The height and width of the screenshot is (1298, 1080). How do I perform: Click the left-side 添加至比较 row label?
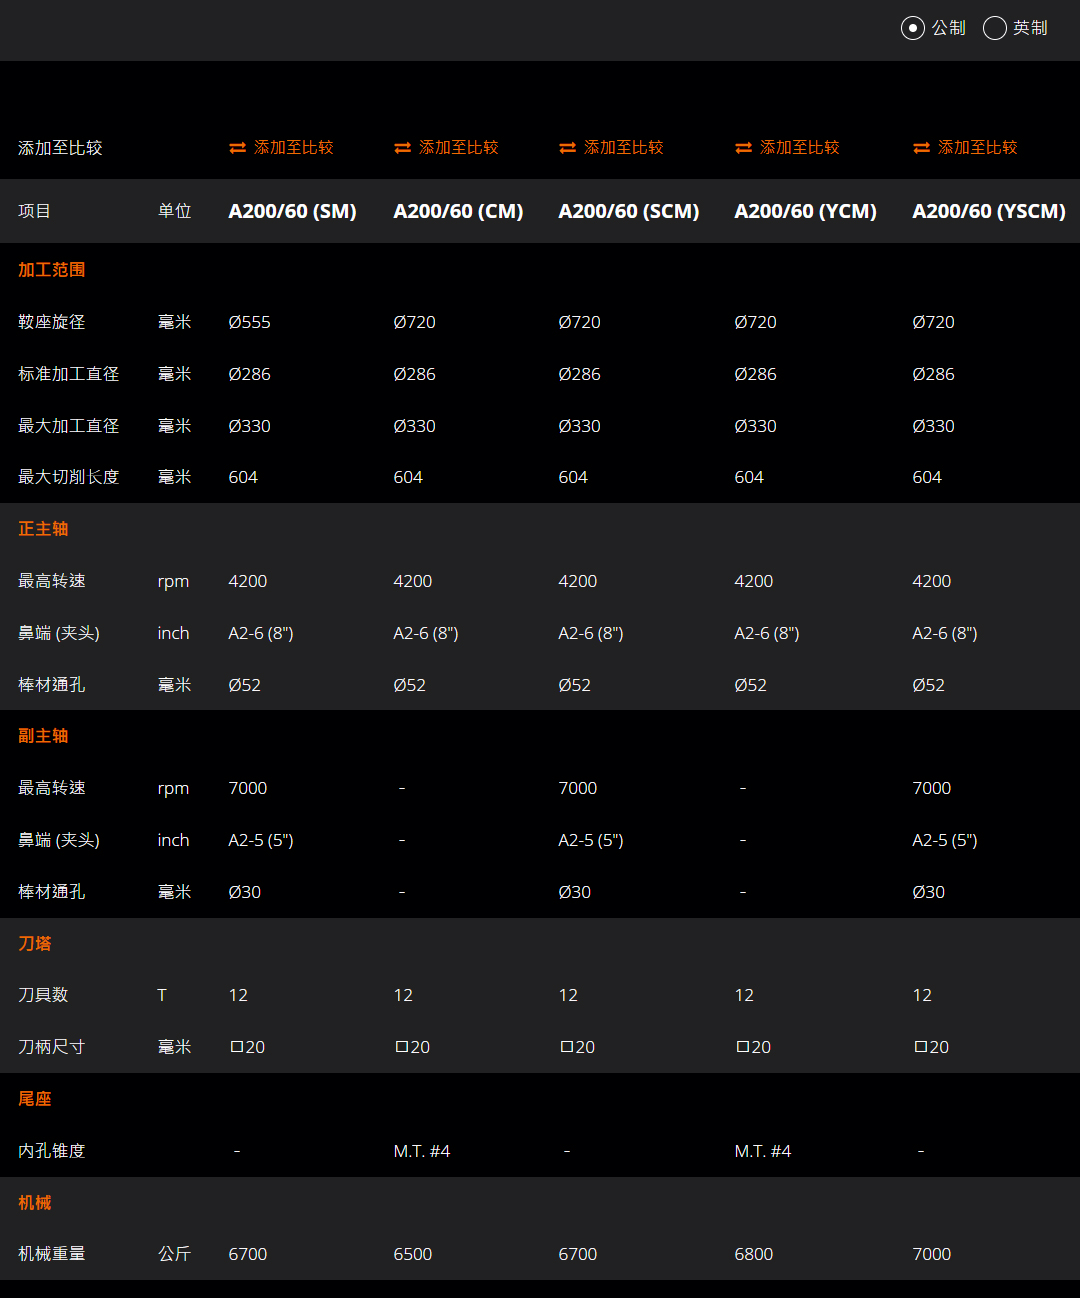click(60, 148)
